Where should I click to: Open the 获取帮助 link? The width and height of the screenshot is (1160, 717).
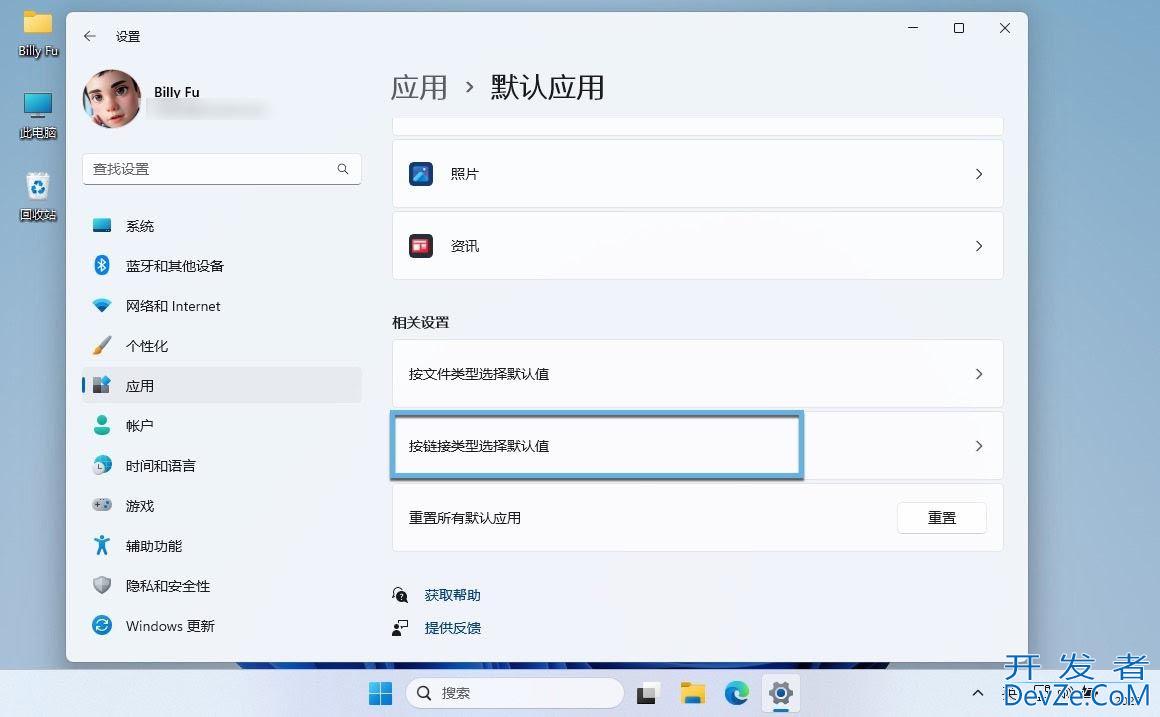[453, 595]
